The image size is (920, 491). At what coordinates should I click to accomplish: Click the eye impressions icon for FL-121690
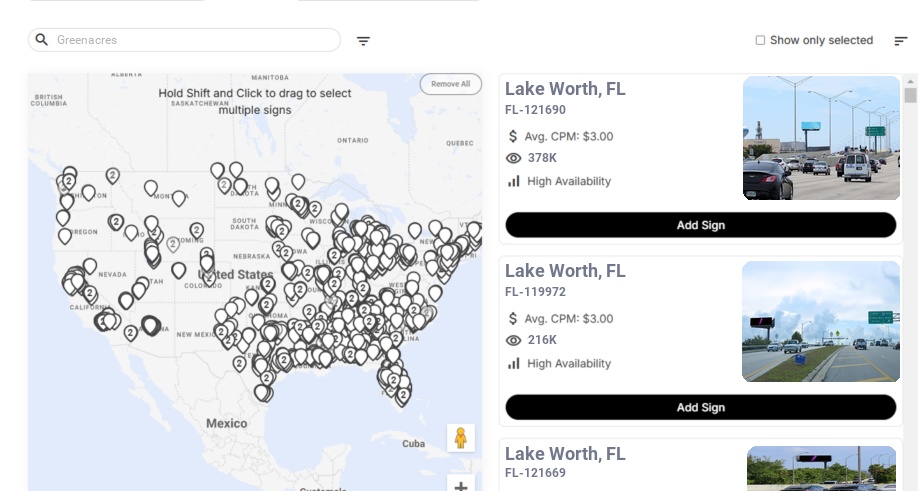(x=514, y=158)
